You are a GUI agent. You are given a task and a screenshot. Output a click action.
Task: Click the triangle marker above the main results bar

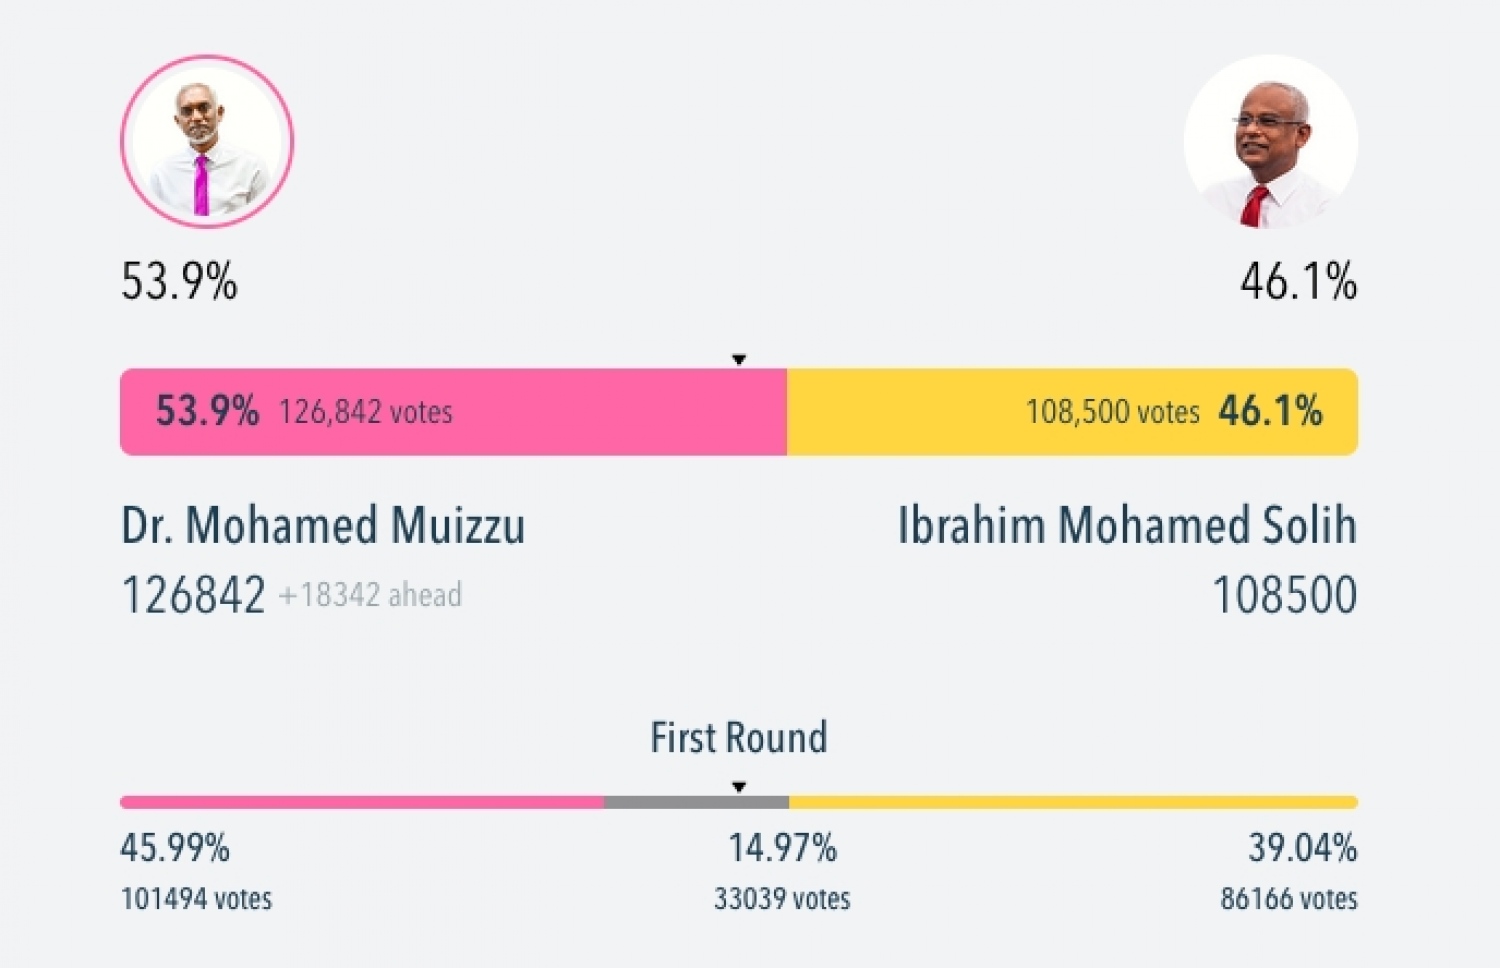click(x=739, y=359)
